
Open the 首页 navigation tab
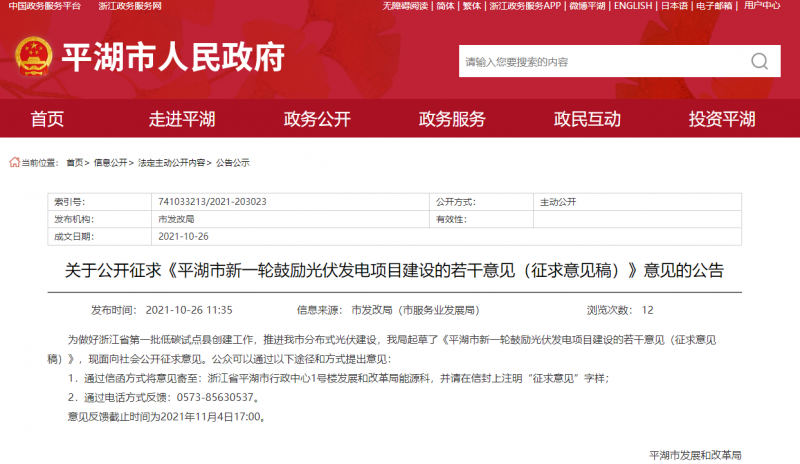47,120
